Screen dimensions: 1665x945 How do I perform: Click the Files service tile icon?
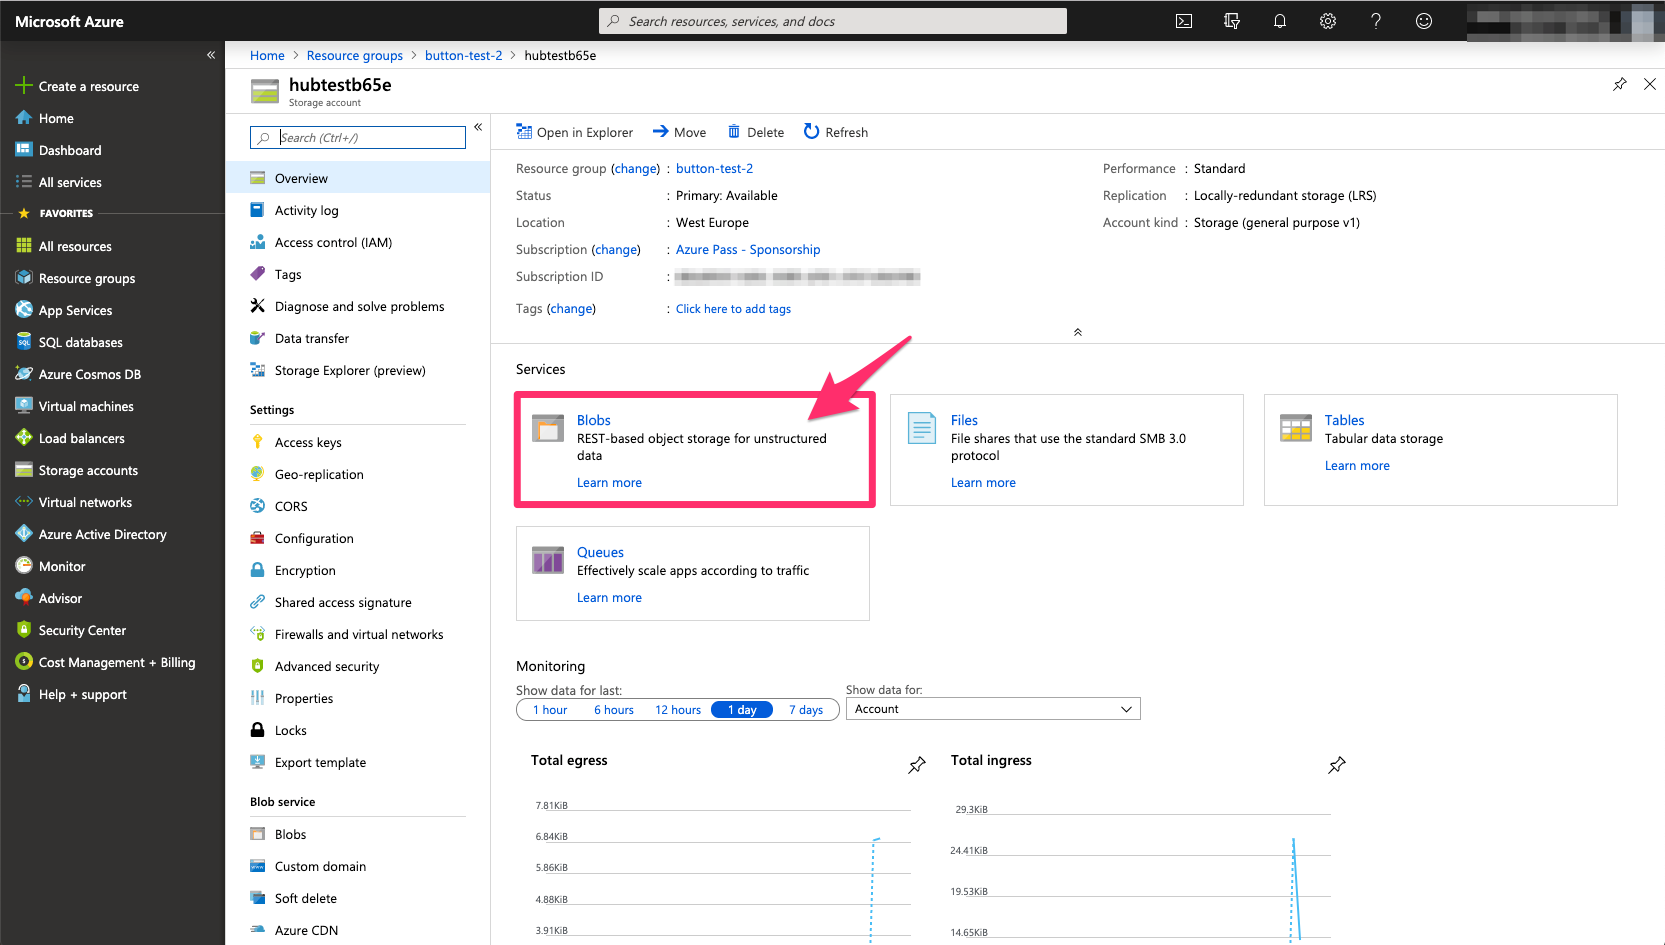point(922,428)
